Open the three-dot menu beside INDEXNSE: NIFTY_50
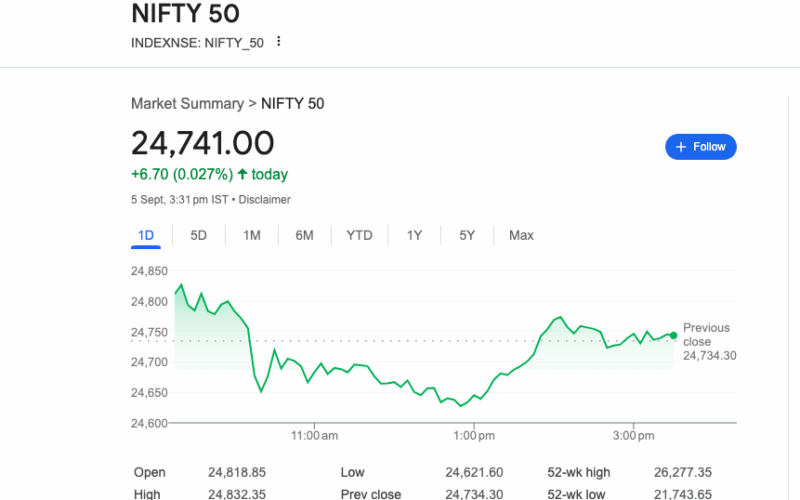This screenshot has width=800, height=500. click(279, 42)
